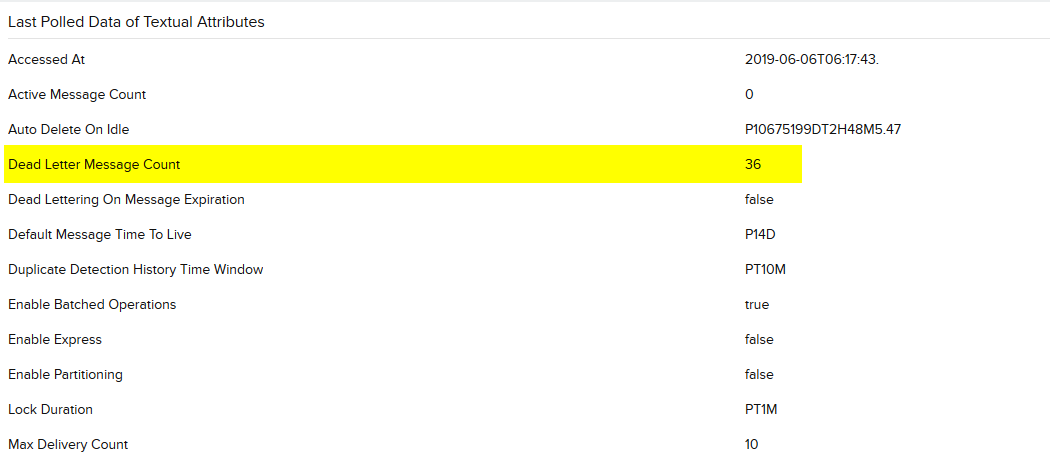Click the Active Message Count value 0
Image resolution: width=1050 pixels, height=461 pixels.
749,94
